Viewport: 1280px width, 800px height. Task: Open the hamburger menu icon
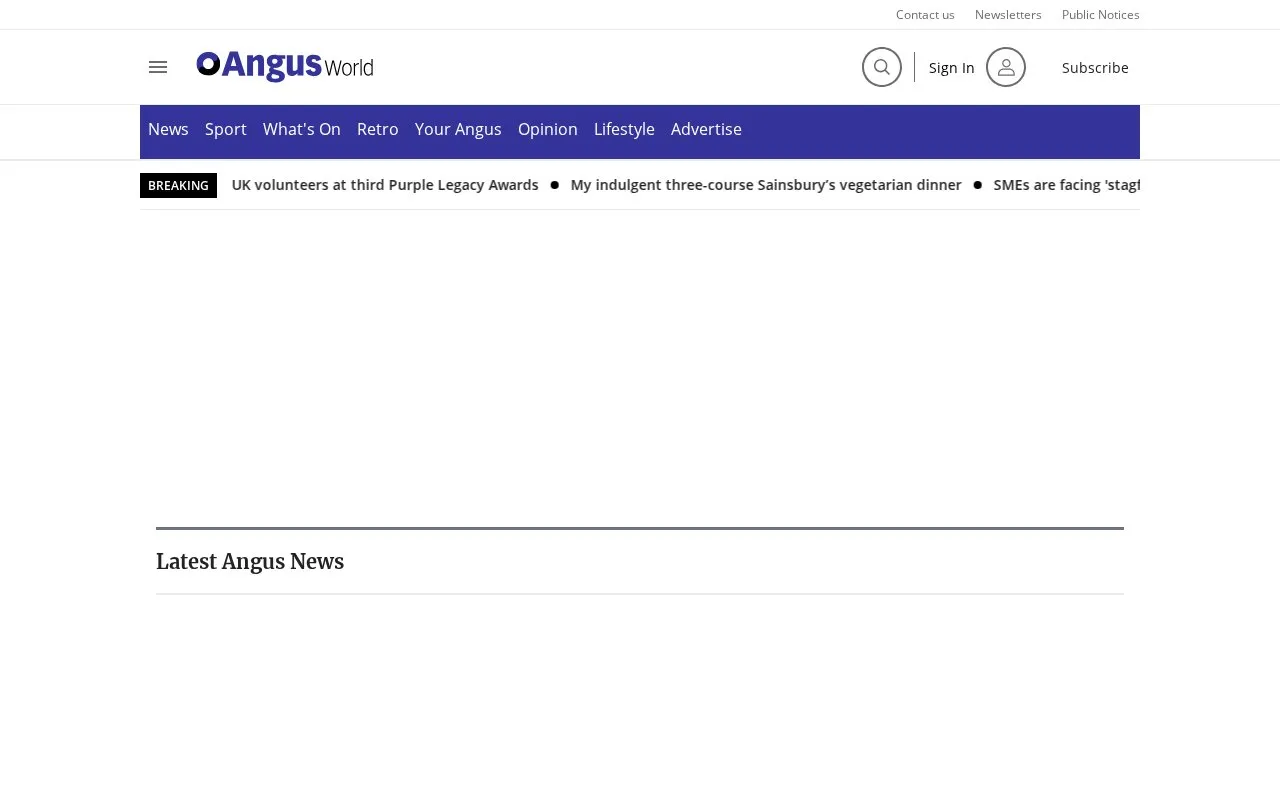coord(158,67)
